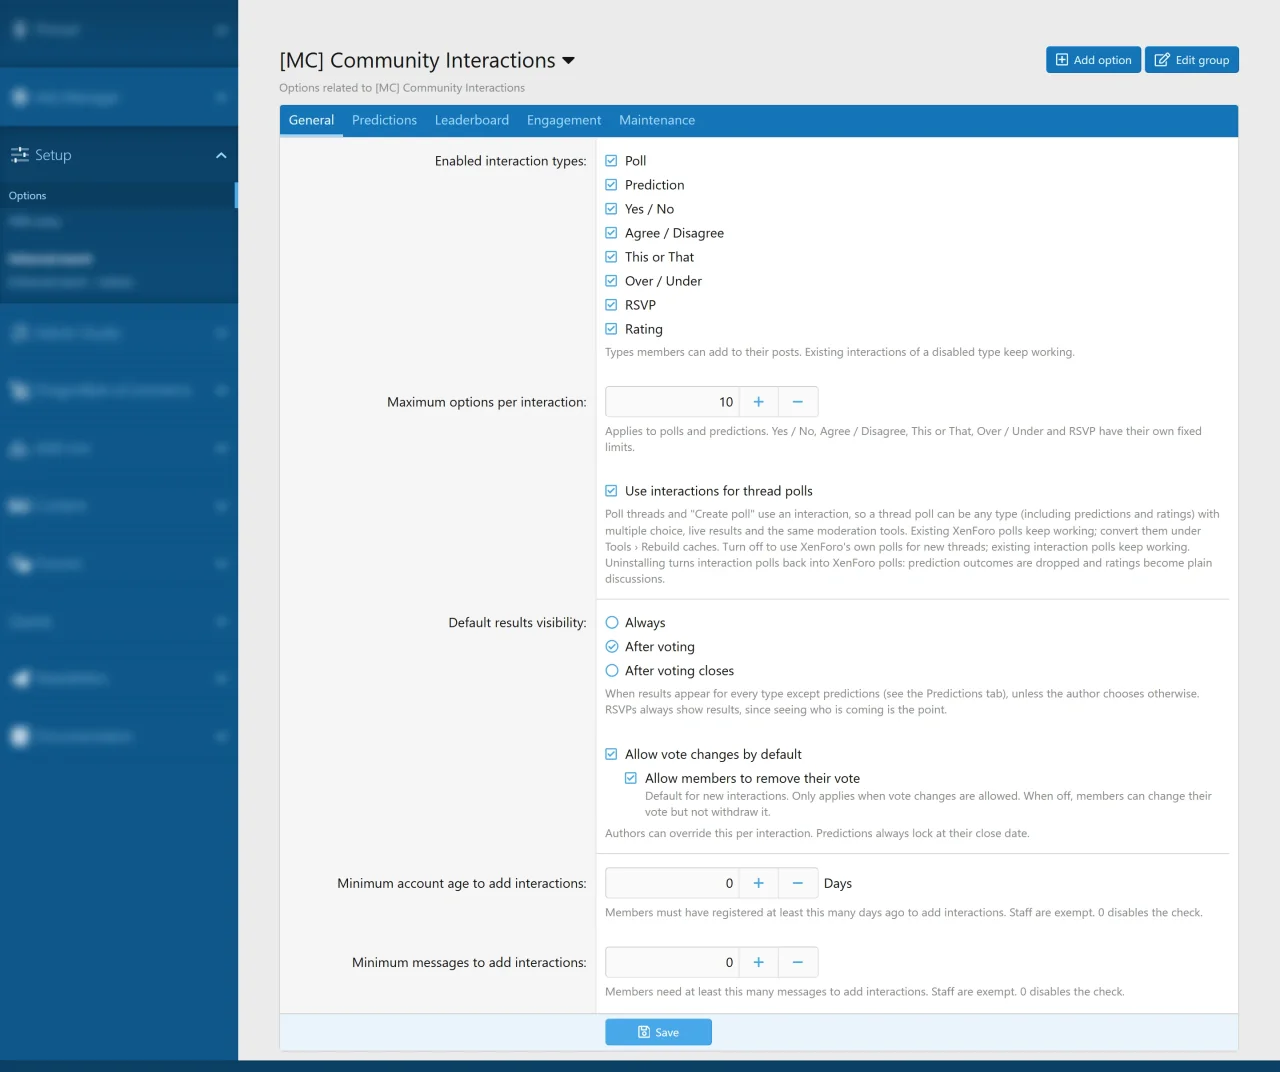Toggle the Yes / No checkbox
This screenshot has width=1280, height=1072.
(x=611, y=209)
